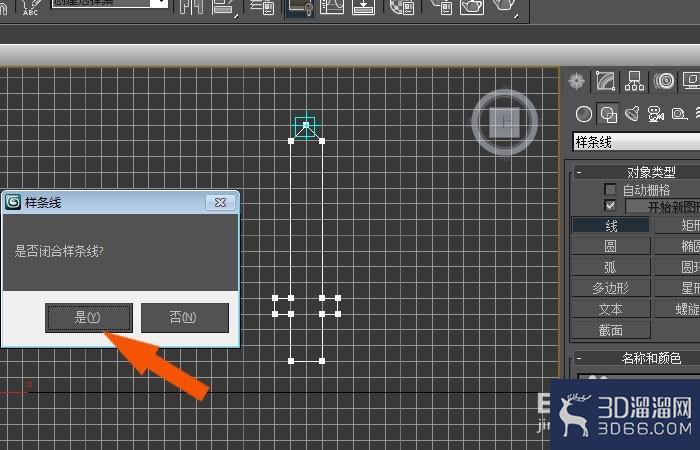This screenshot has height=450, width=700.
Task: Click 否(N) in the 样条线 dialog
Action: [x=184, y=318]
